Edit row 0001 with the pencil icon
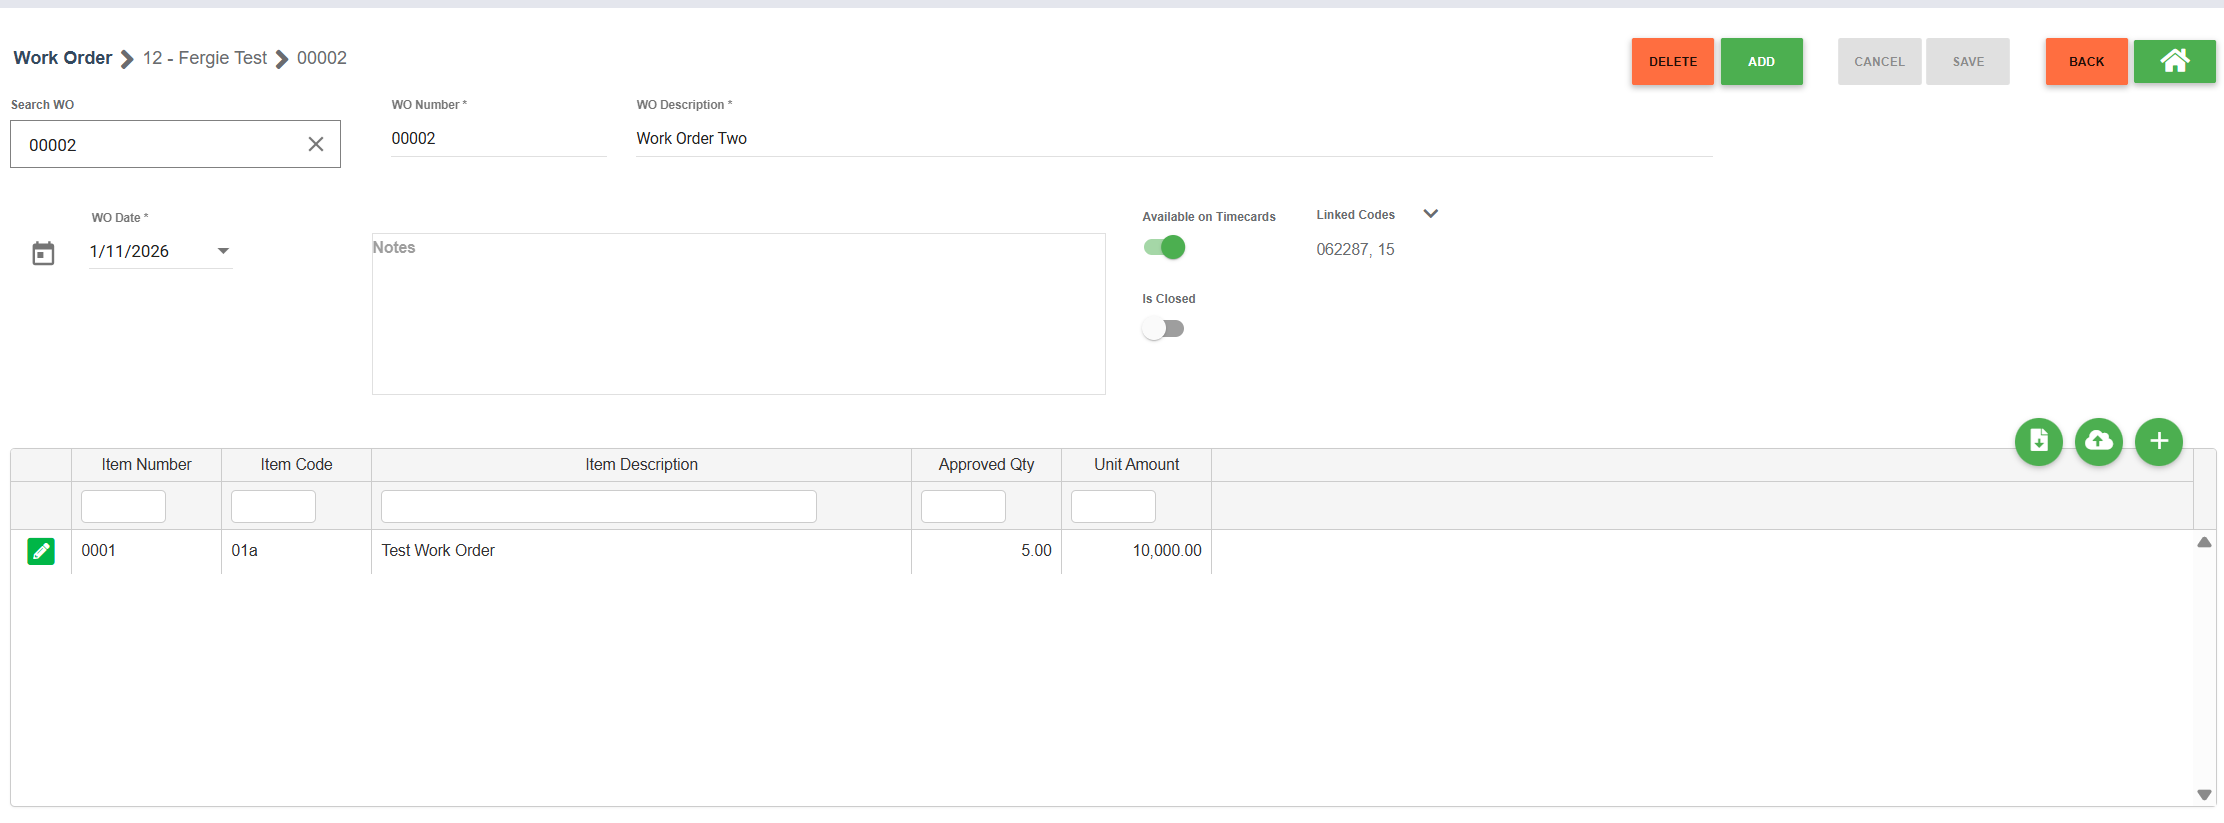This screenshot has height=823, width=2224. coord(41,551)
